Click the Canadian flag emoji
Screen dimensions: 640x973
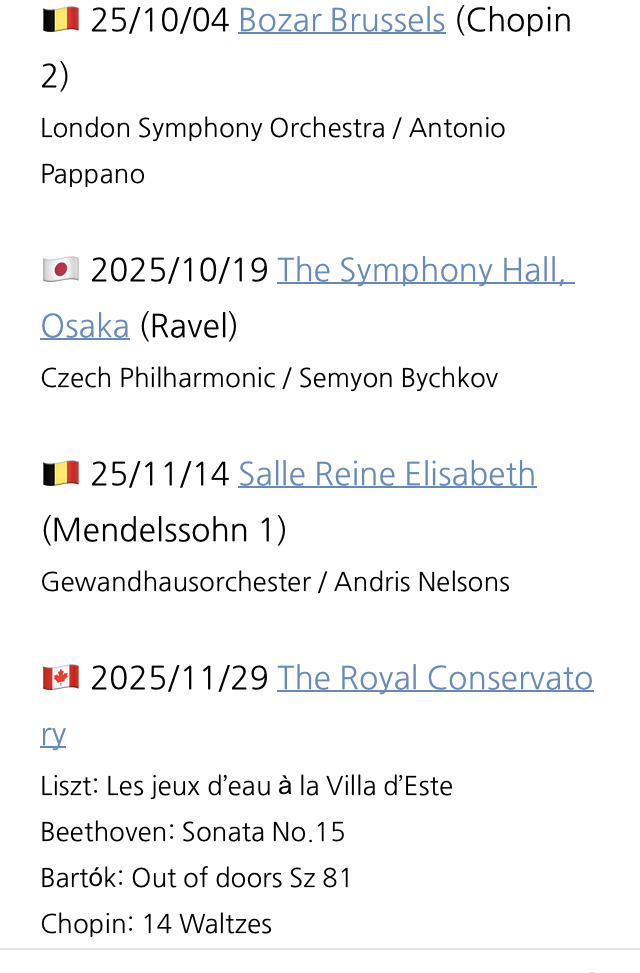(60, 678)
